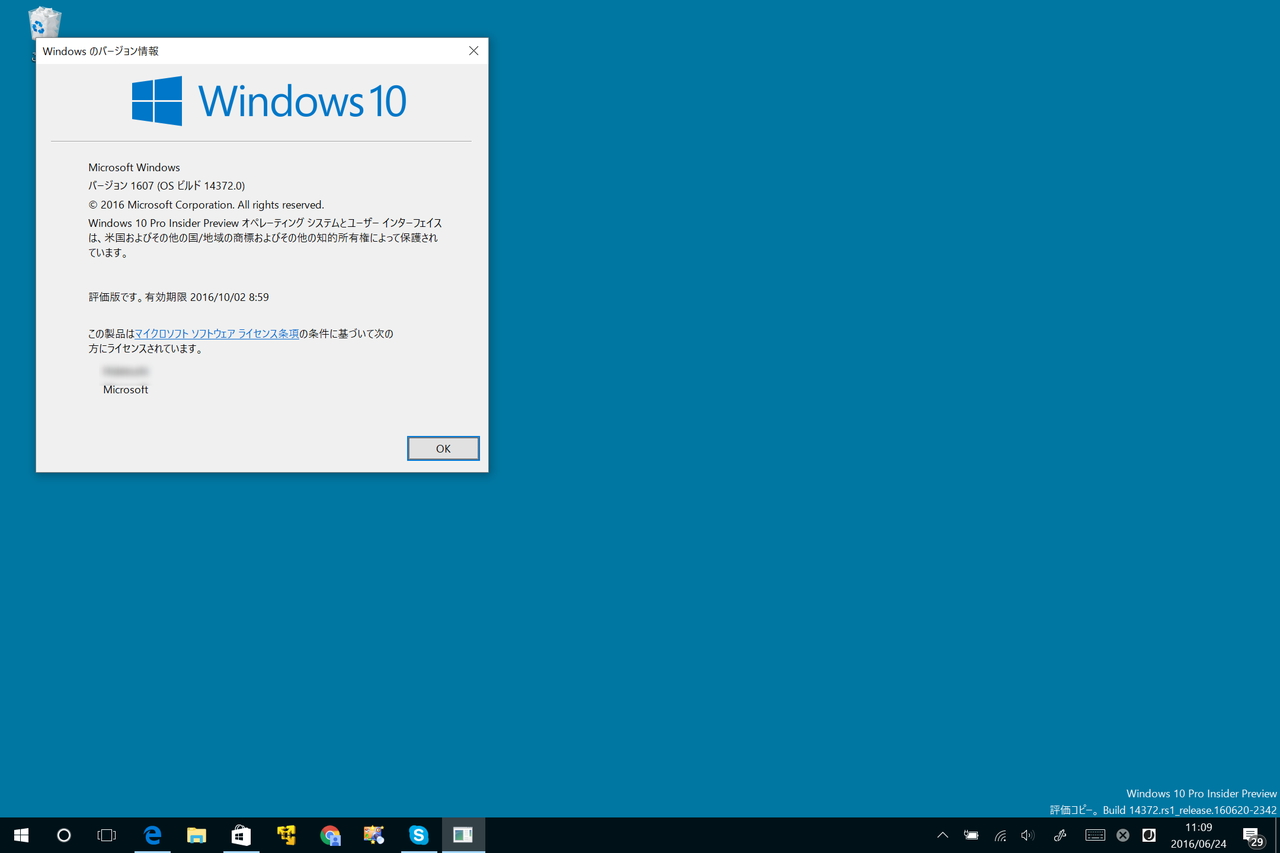Open the volume control in tray

click(x=1028, y=835)
